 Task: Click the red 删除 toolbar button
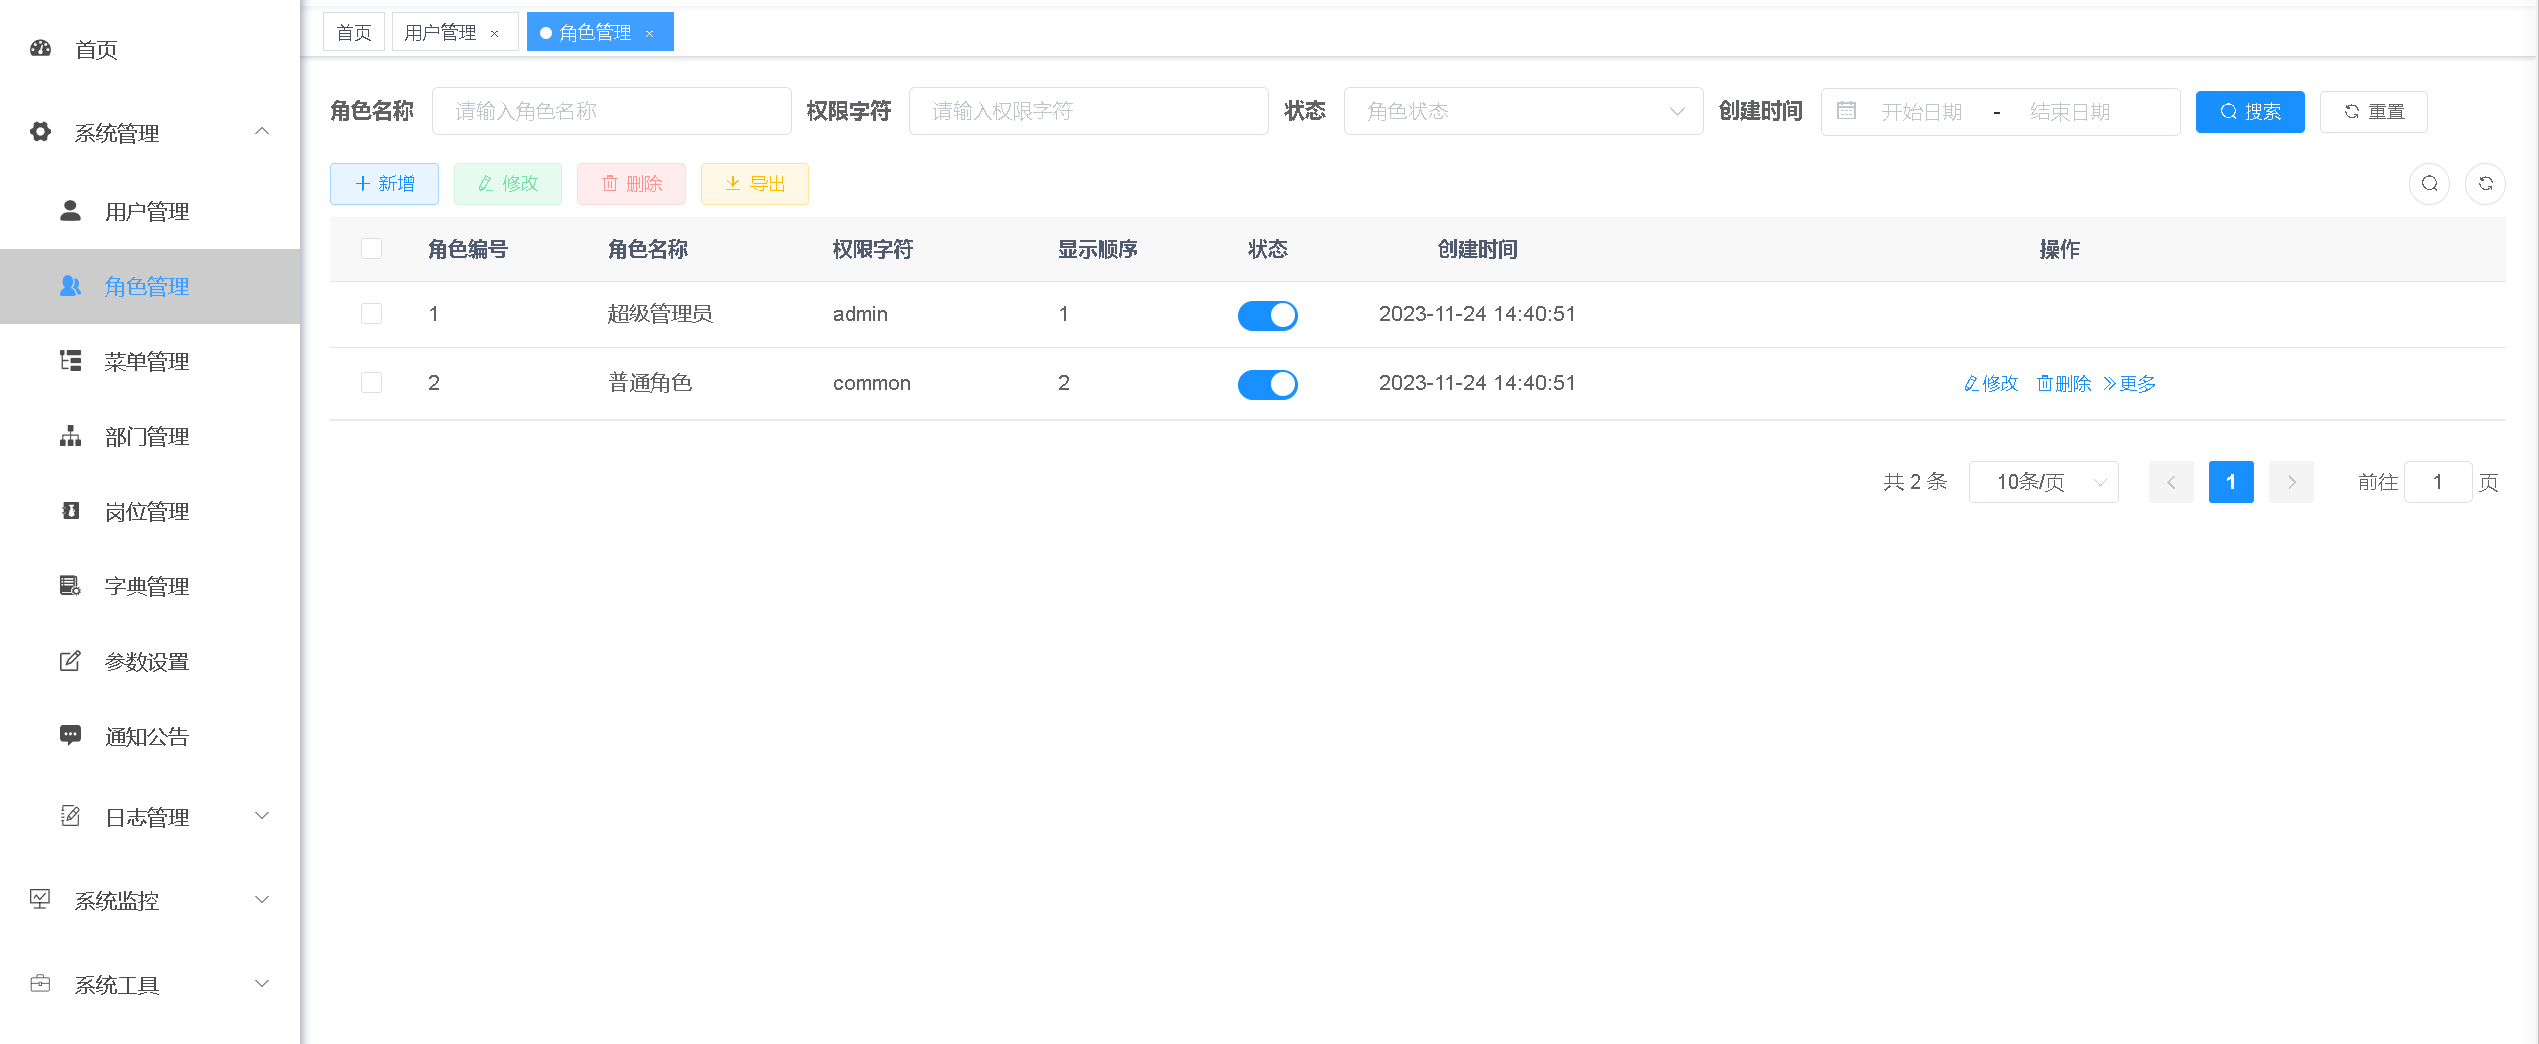coord(631,183)
